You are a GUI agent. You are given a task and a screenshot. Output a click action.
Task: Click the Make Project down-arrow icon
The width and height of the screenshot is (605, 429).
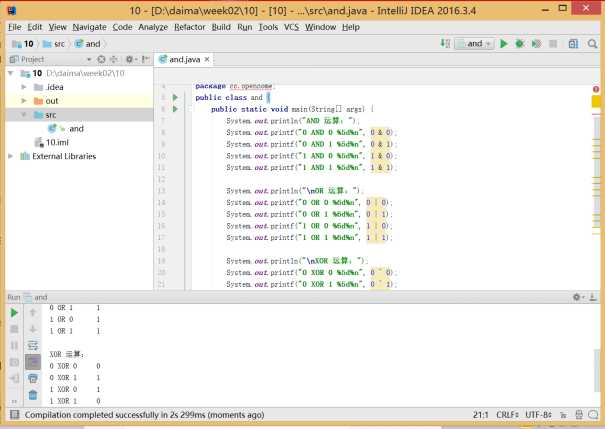(445, 44)
